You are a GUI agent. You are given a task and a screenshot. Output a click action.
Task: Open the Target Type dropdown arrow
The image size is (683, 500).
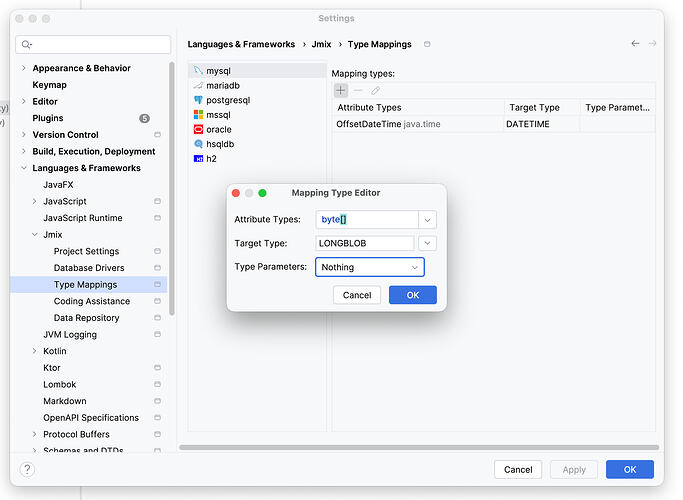click(427, 243)
